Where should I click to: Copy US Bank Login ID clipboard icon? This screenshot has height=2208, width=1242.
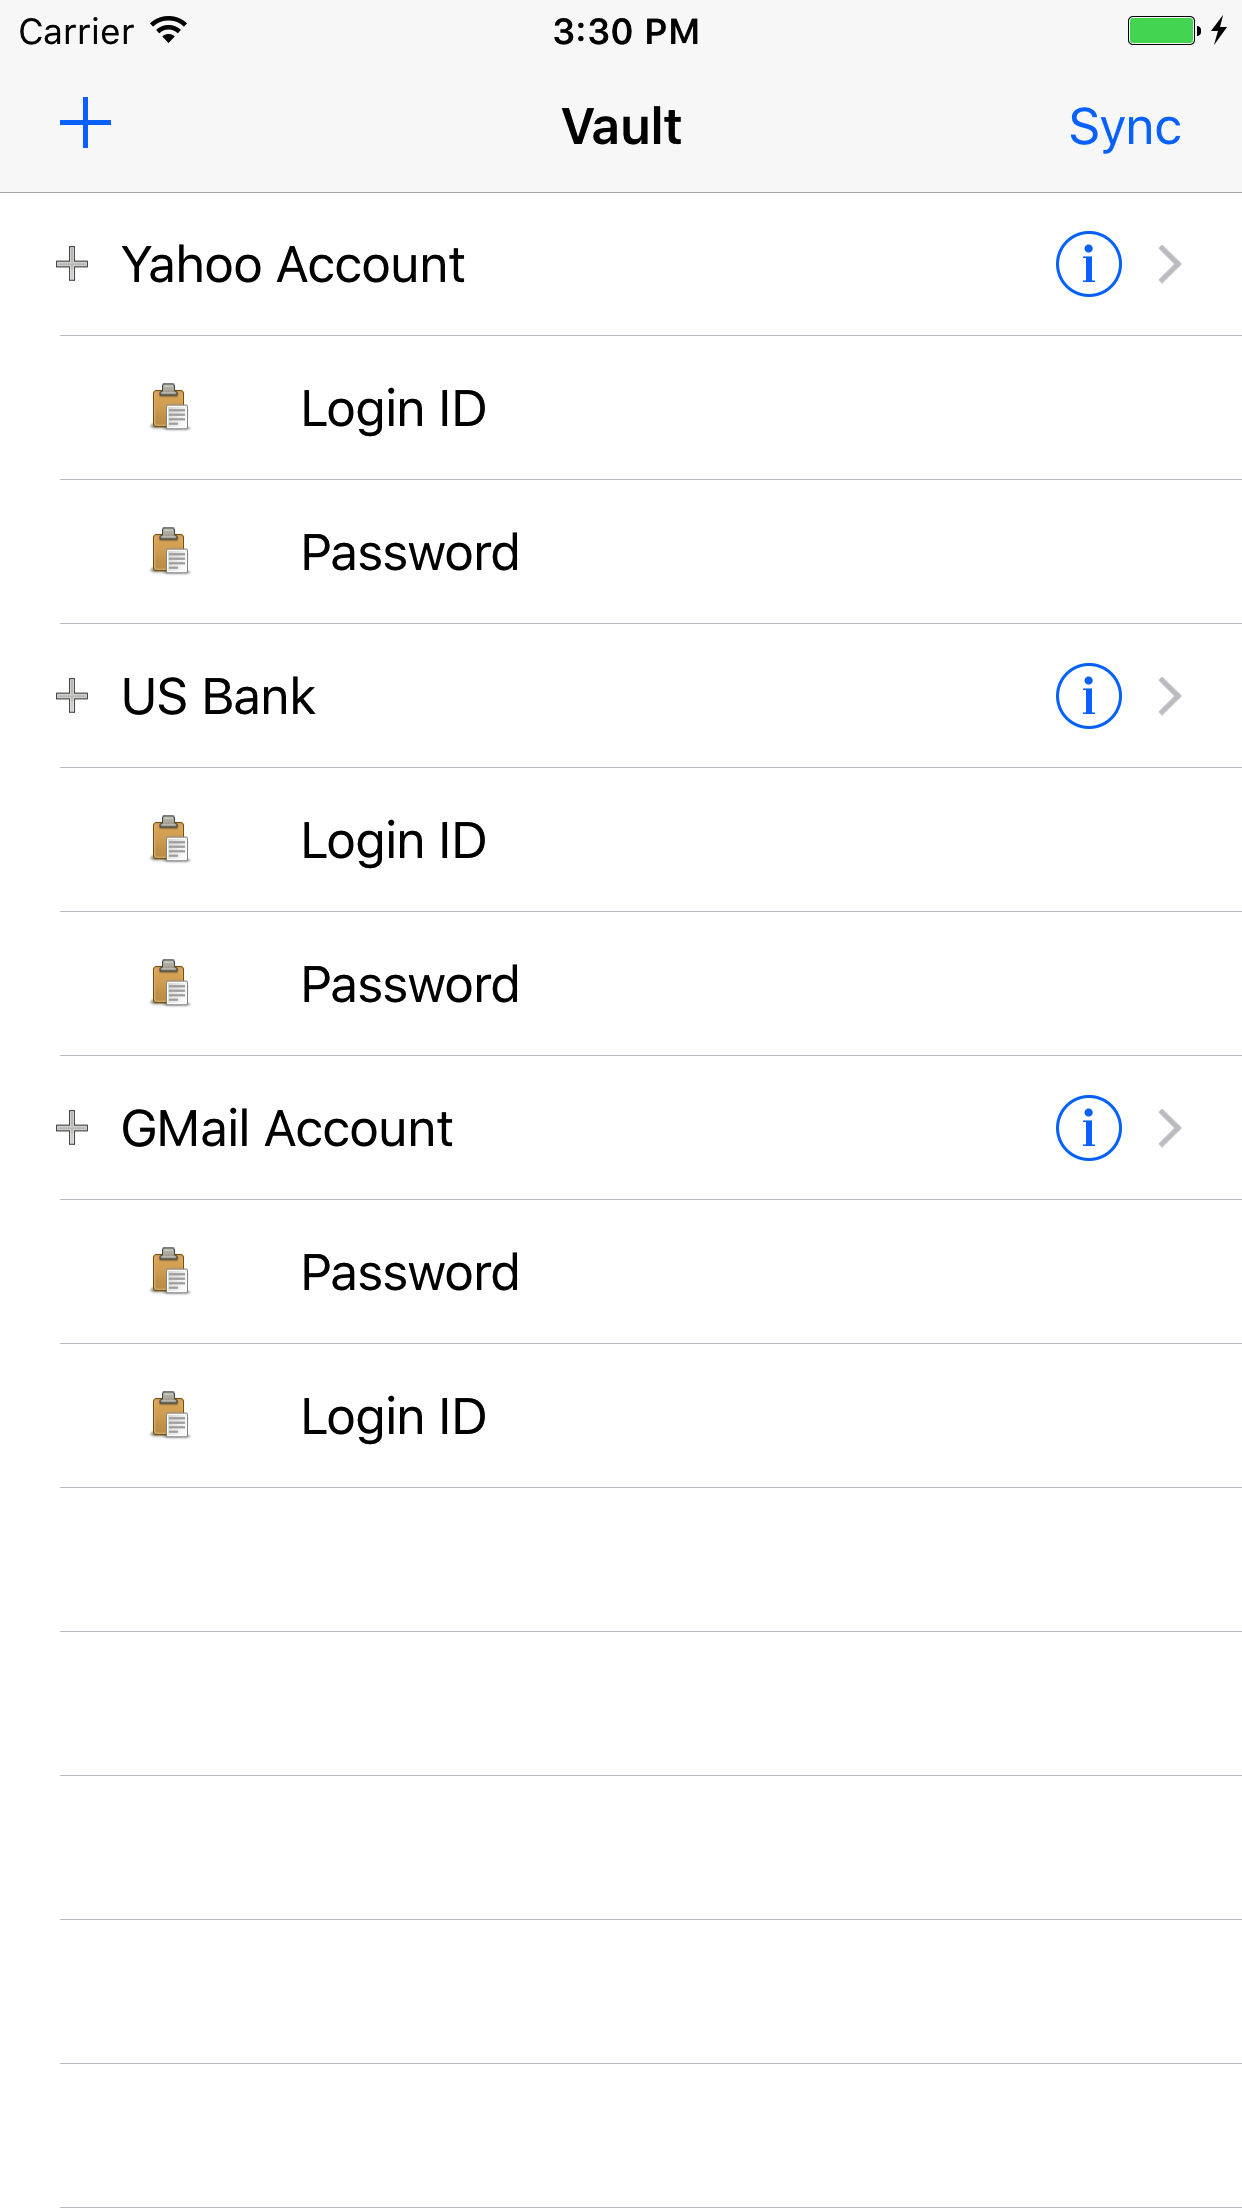tap(170, 840)
